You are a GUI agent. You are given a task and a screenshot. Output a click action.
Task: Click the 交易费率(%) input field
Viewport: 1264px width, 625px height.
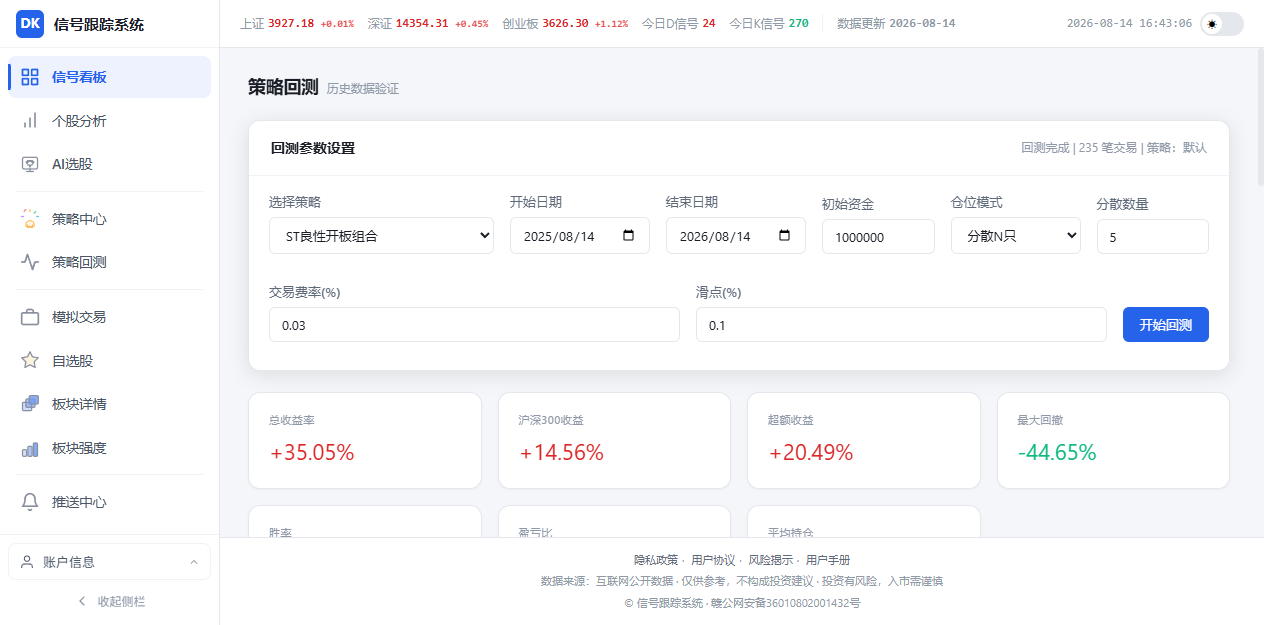474,325
